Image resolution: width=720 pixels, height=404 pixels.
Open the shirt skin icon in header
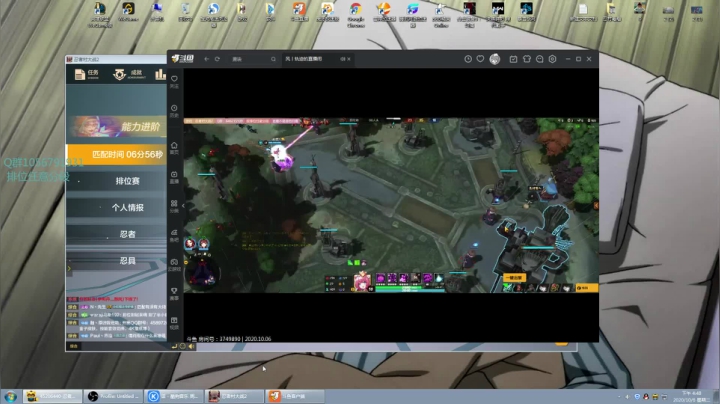point(527,59)
